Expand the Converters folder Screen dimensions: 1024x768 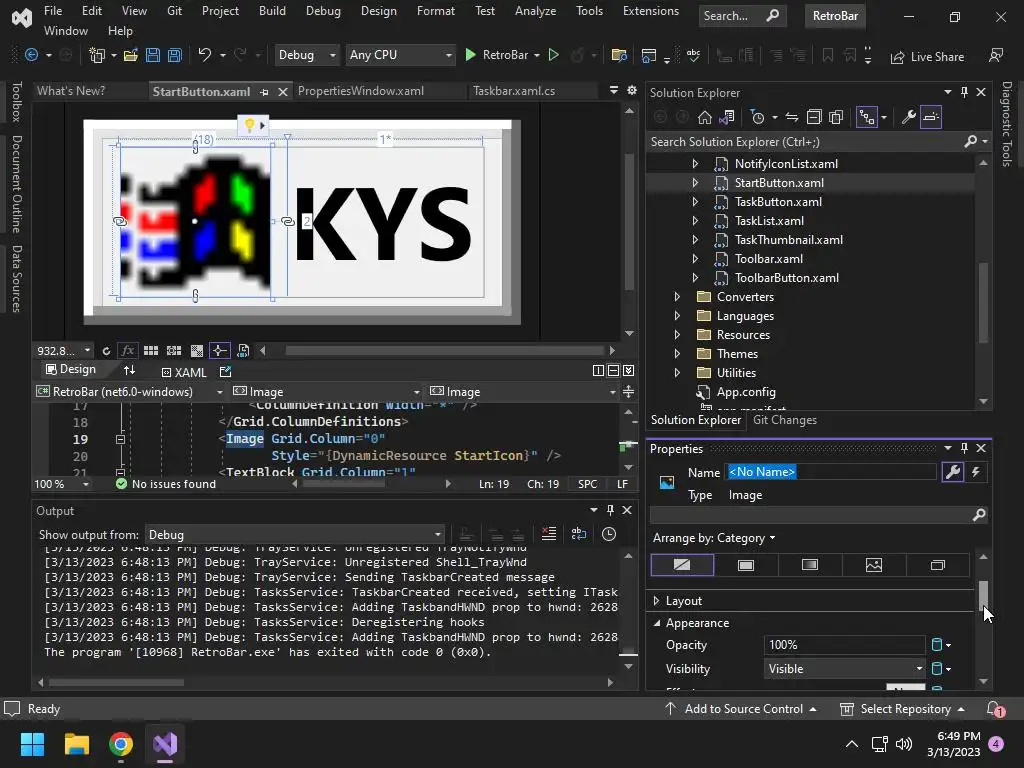pyautogui.click(x=677, y=296)
